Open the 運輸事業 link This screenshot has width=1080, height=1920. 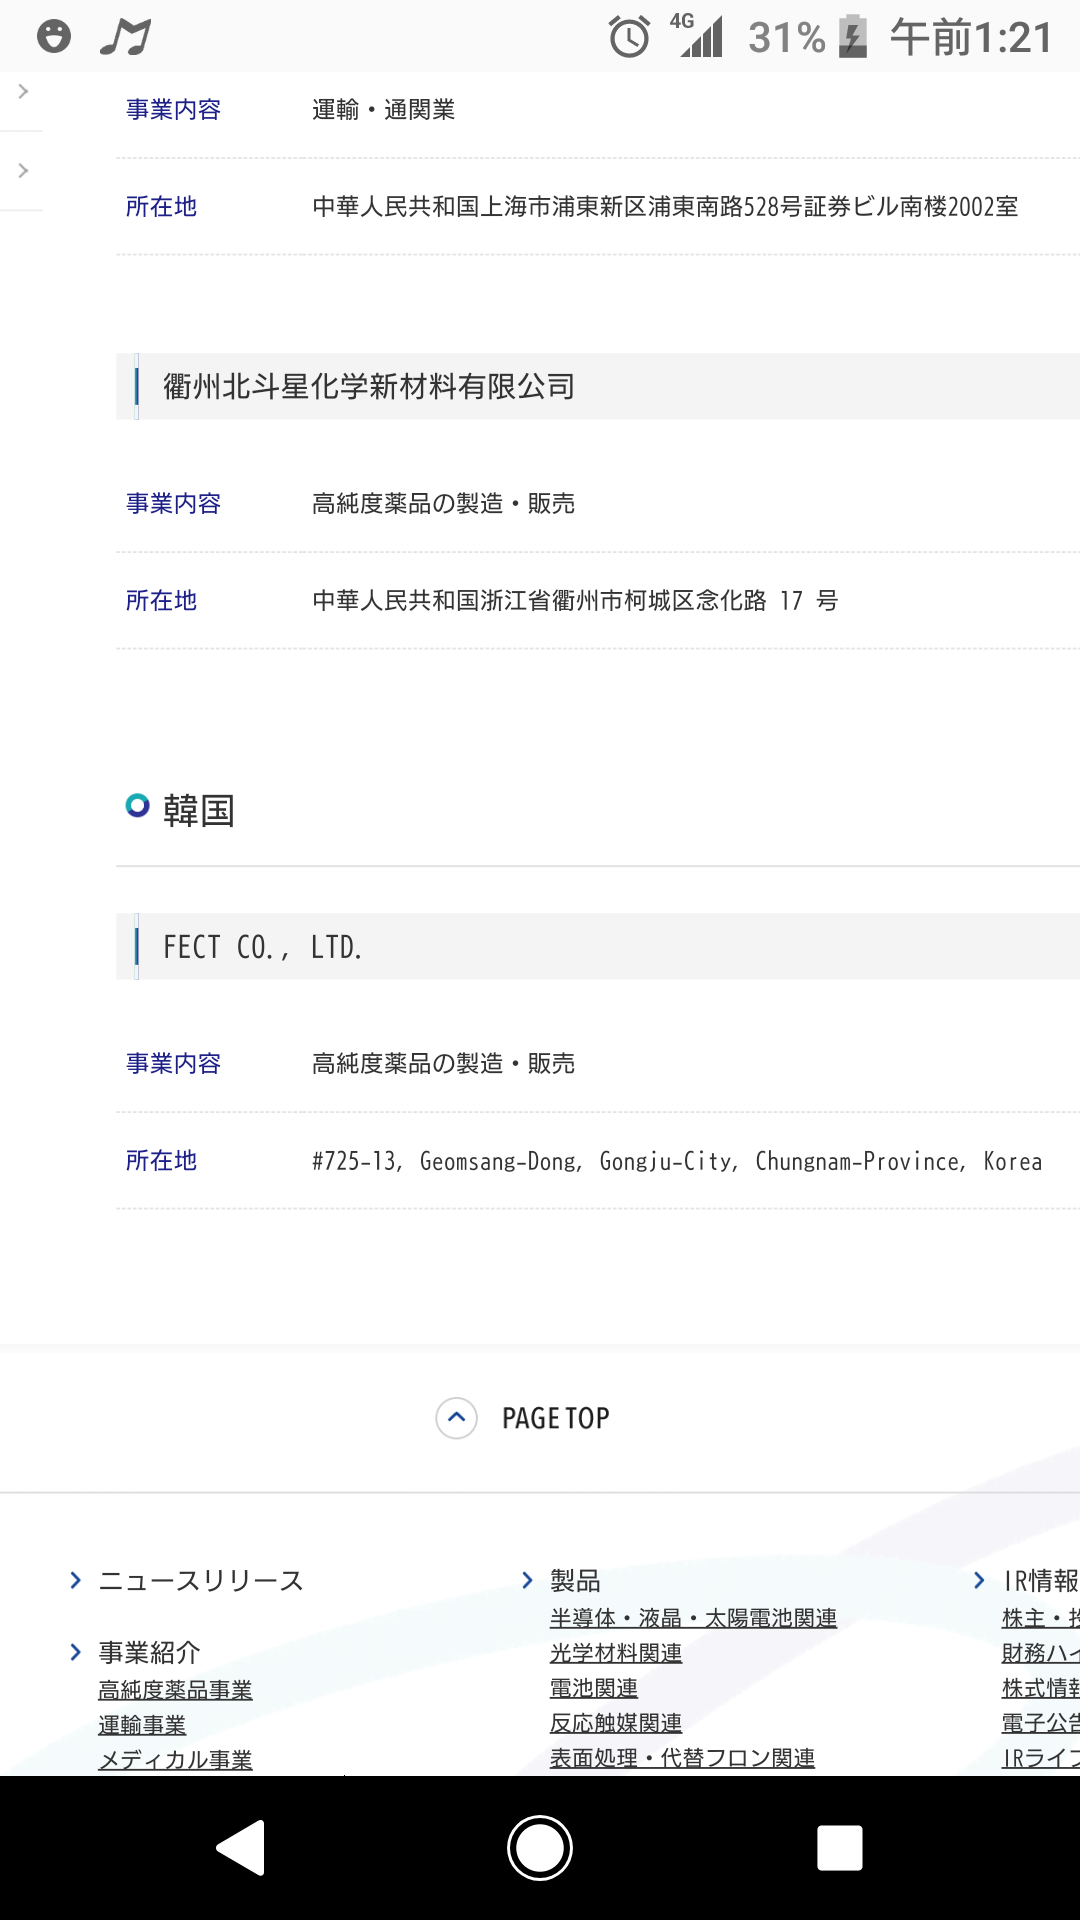click(x=142, y=1725)
